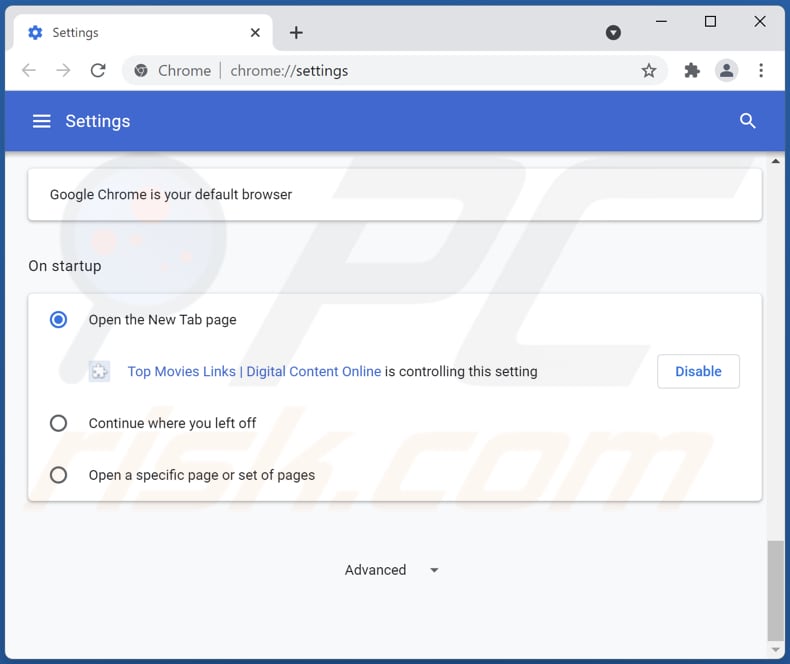Click the chrome://settings address bar
Screen dimensions: 790x664
point(394,71)
